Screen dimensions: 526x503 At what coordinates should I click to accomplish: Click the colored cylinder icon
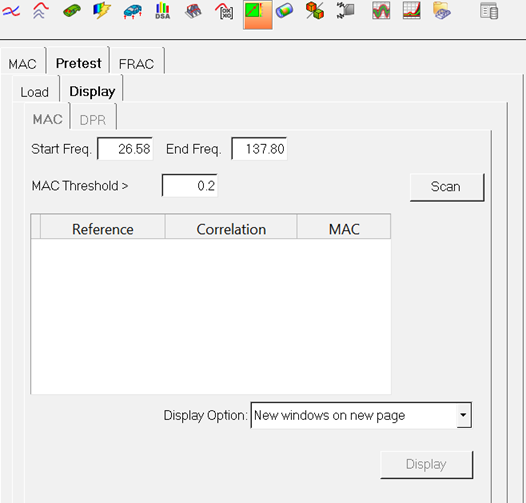[284, 11]
